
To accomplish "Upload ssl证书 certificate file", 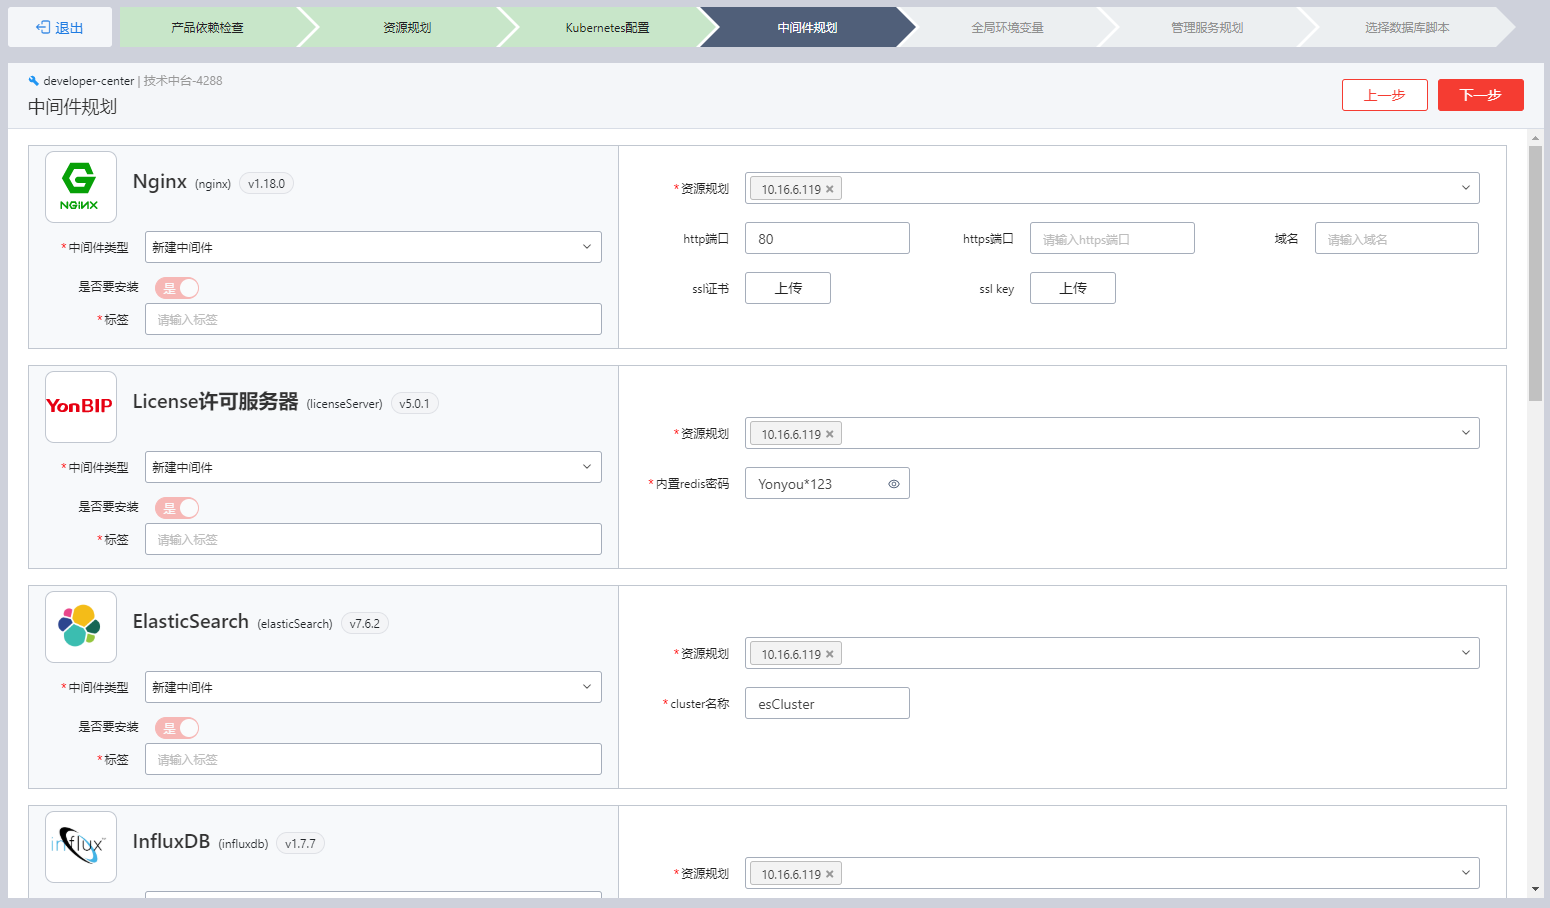I will click(x=788, y=288).
